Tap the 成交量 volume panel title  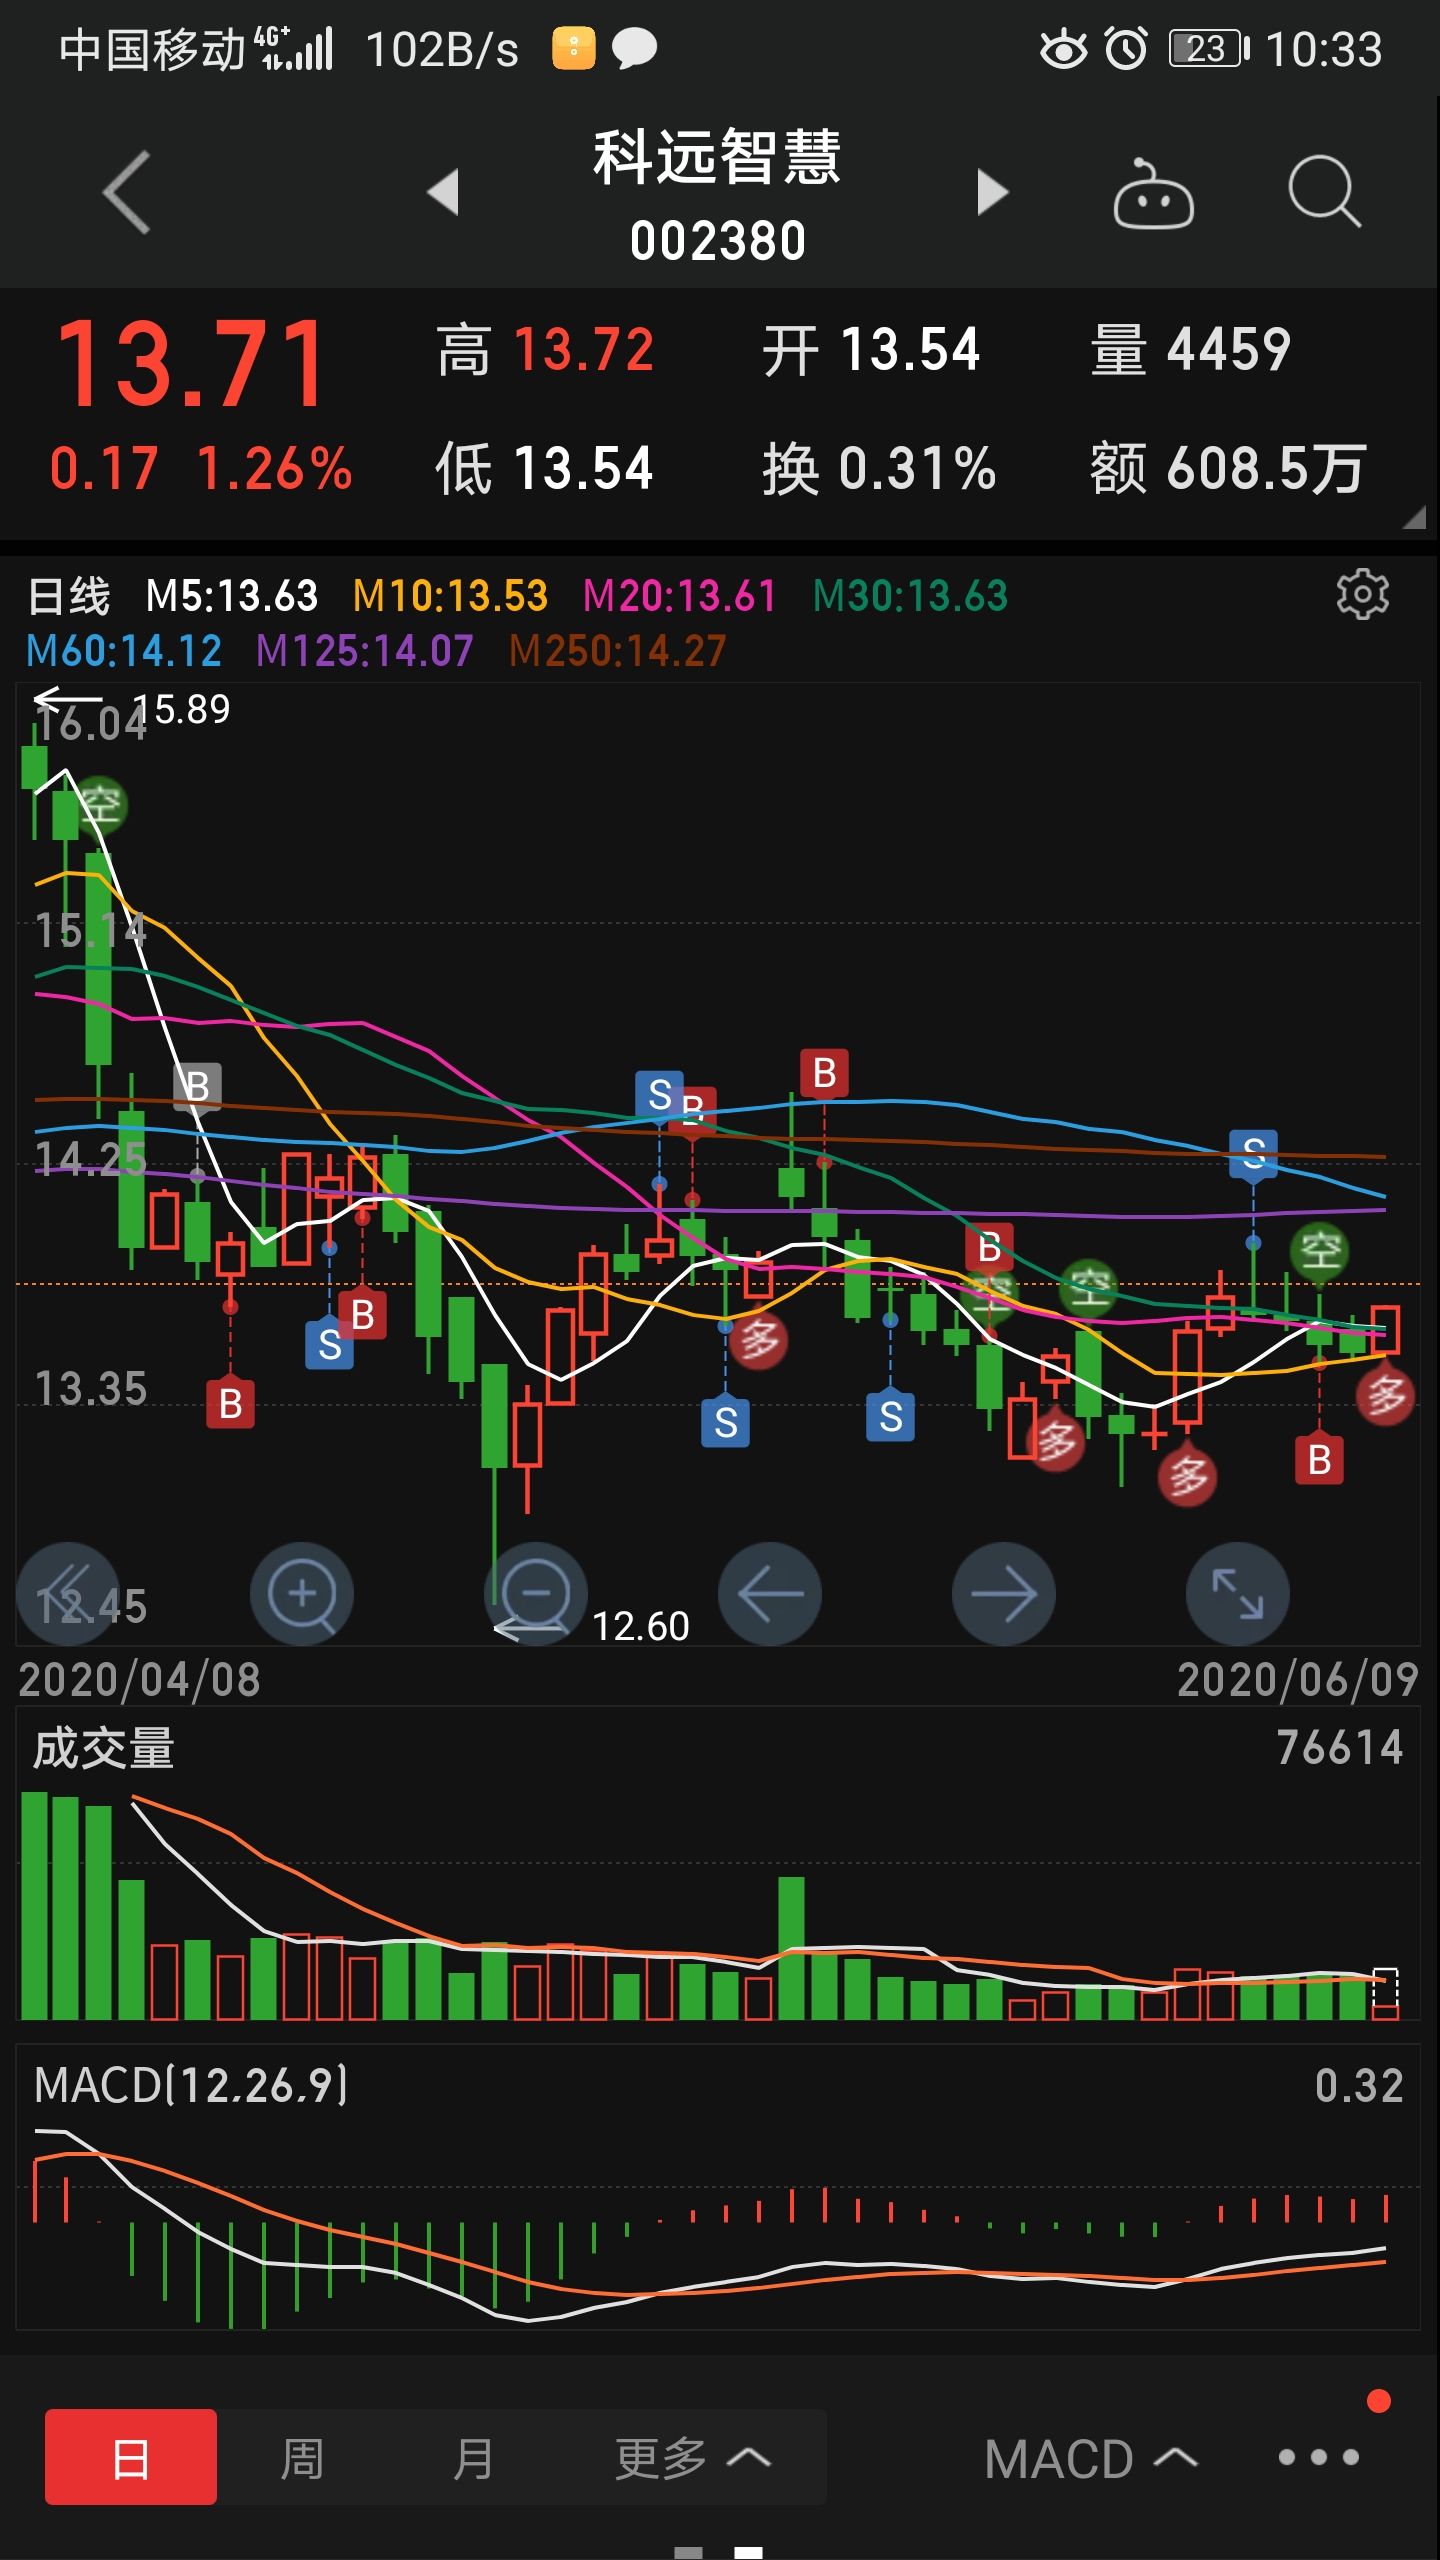(104, 1749)
